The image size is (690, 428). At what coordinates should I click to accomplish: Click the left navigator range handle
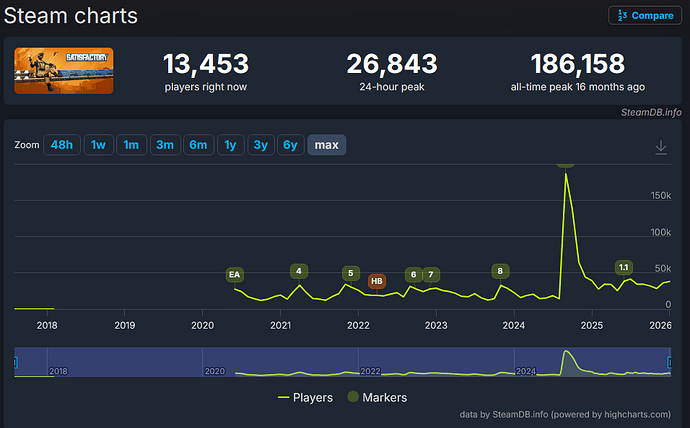pyautogui.click(x=15, y=361)
